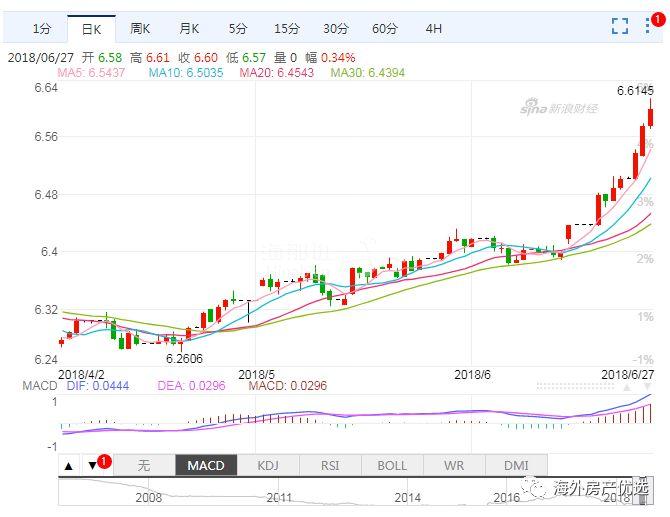The height and width of the screenshot is (517, 670).
Task: Show the 30-minute chart
Action: 335,28
